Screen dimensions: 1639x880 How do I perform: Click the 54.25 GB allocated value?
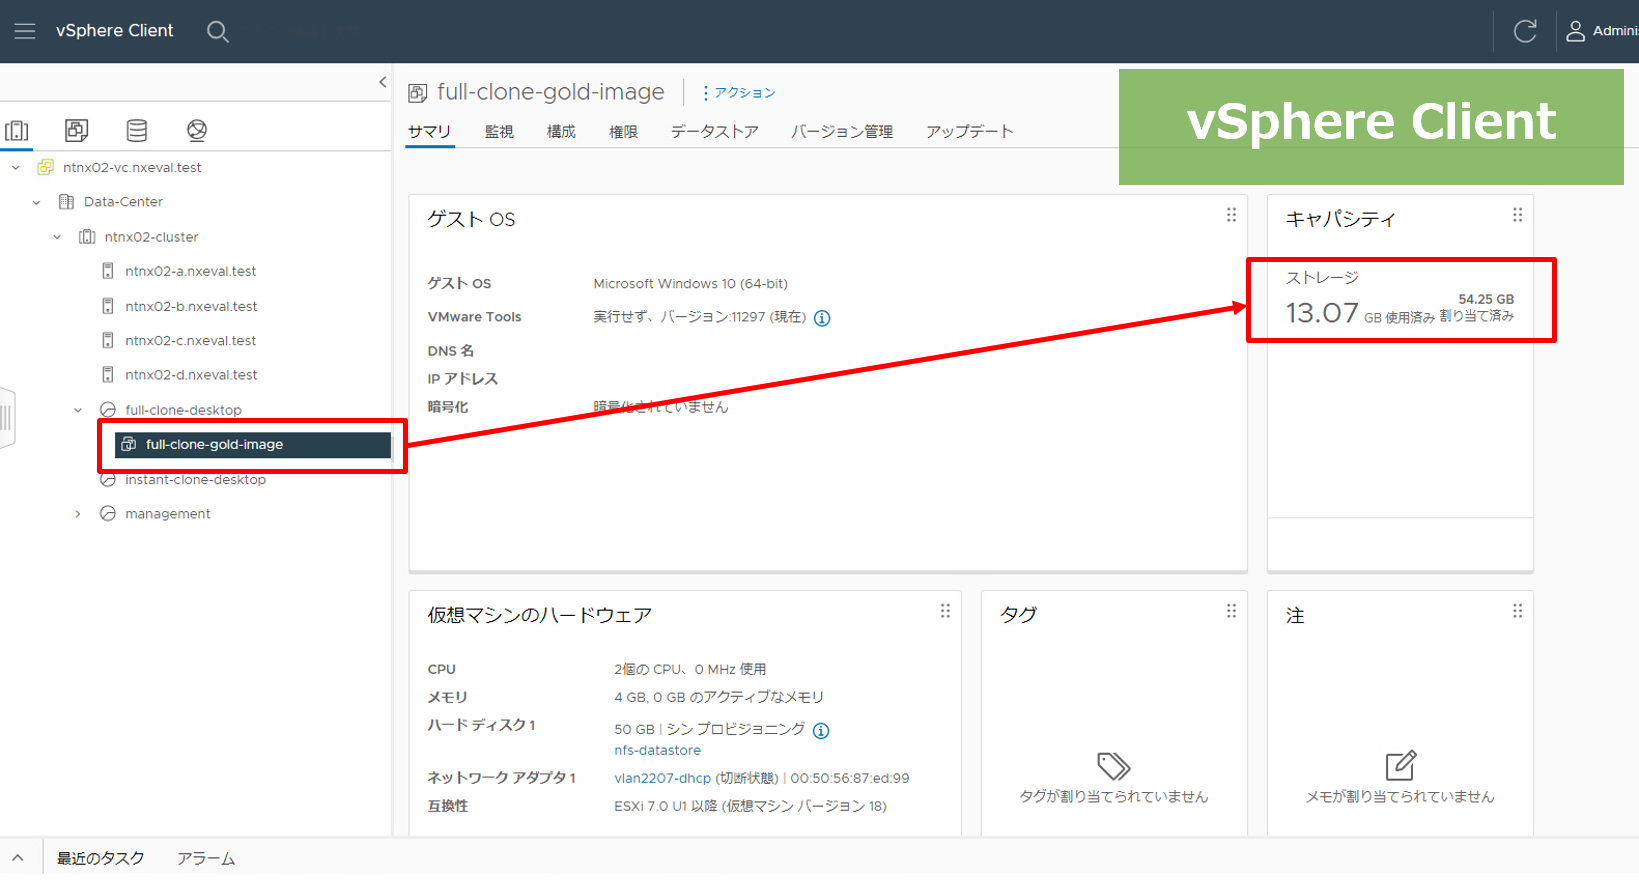click(x=1486, y=300)
